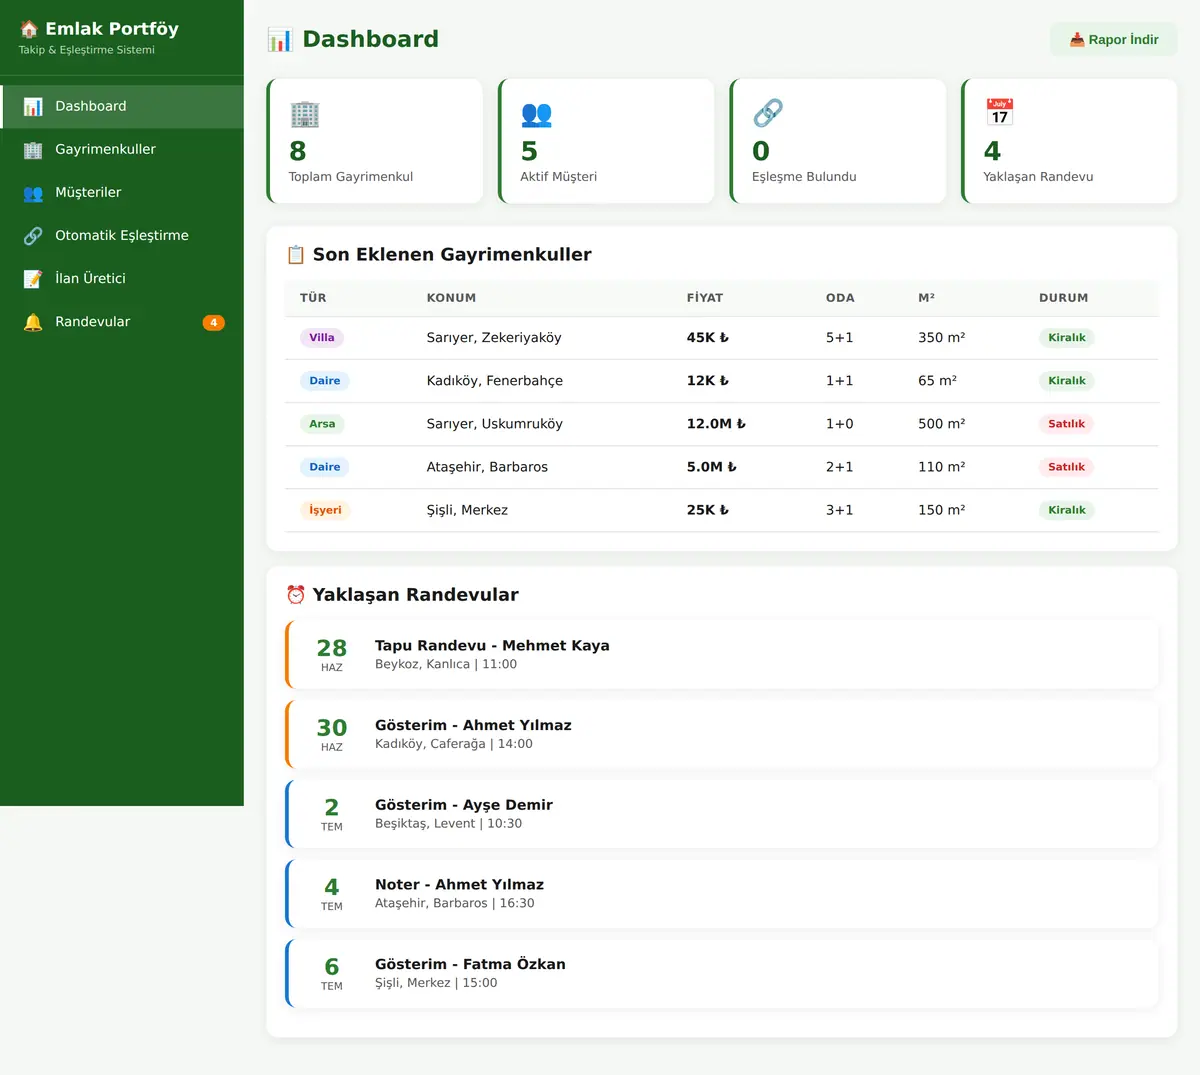The height and width of the screenshot is (1075, 1200).
Task: Go to Gayrimenkuller in the sidebar
Action: pyautogui.click(x=122, y=150)
